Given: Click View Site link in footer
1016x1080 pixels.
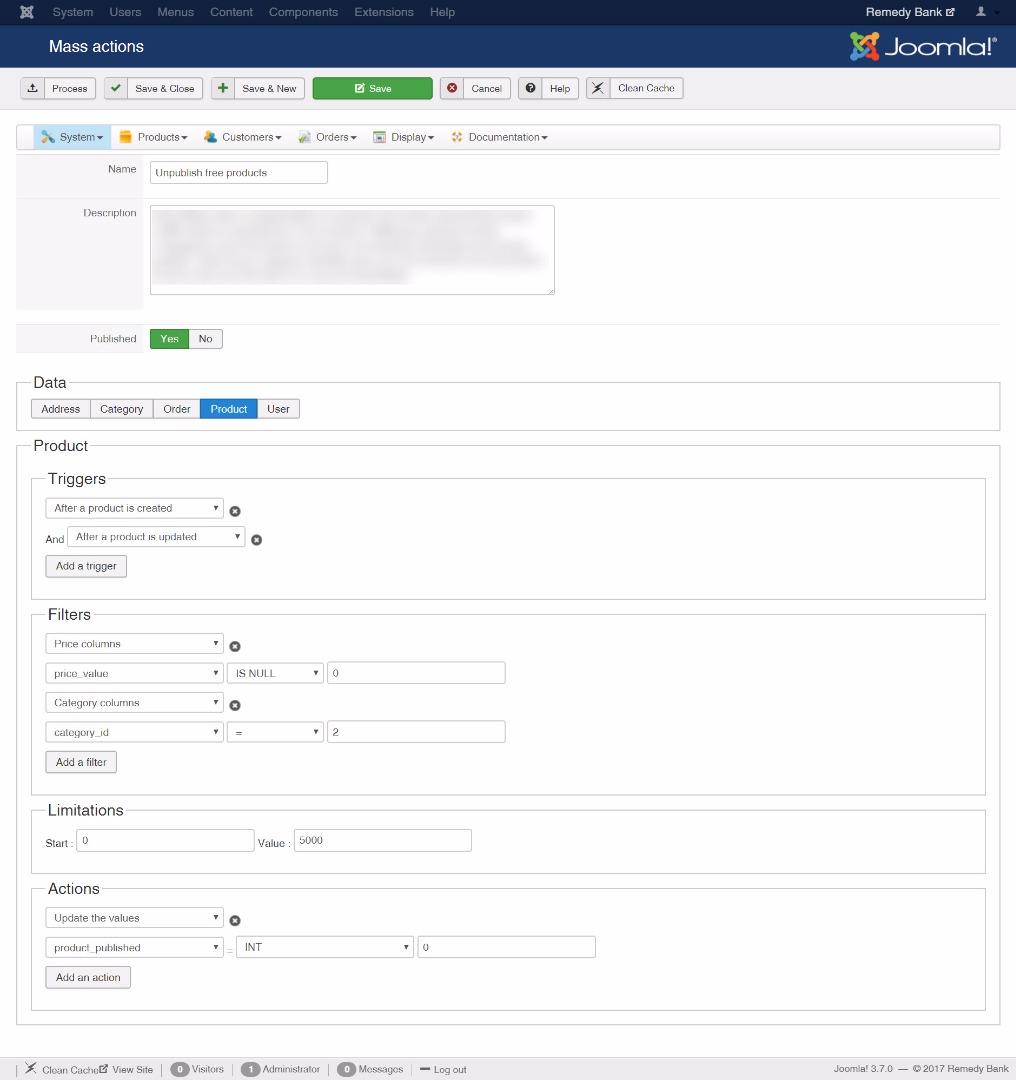Looking at the screenshot, I should click(132, 1070).
